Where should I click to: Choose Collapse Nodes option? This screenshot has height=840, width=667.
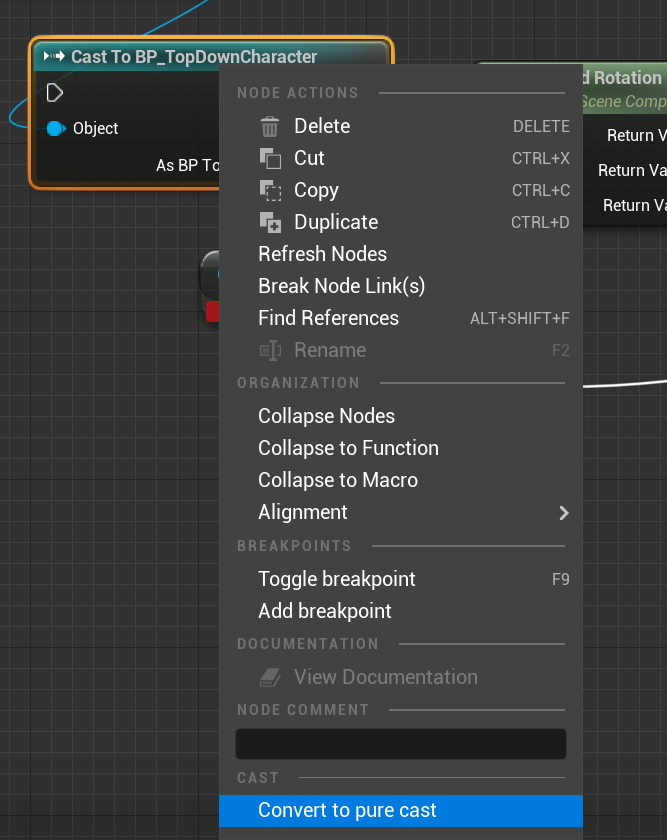pos(326,416)
